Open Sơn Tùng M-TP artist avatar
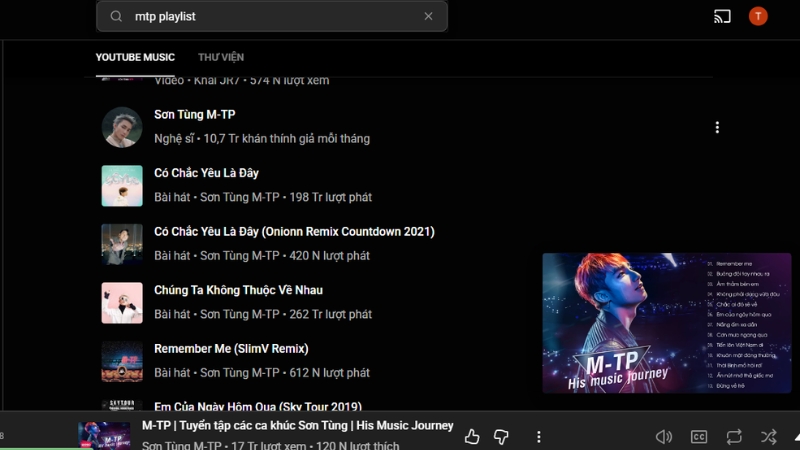Viewport: 800px width, 450px height. coord(122,127)
